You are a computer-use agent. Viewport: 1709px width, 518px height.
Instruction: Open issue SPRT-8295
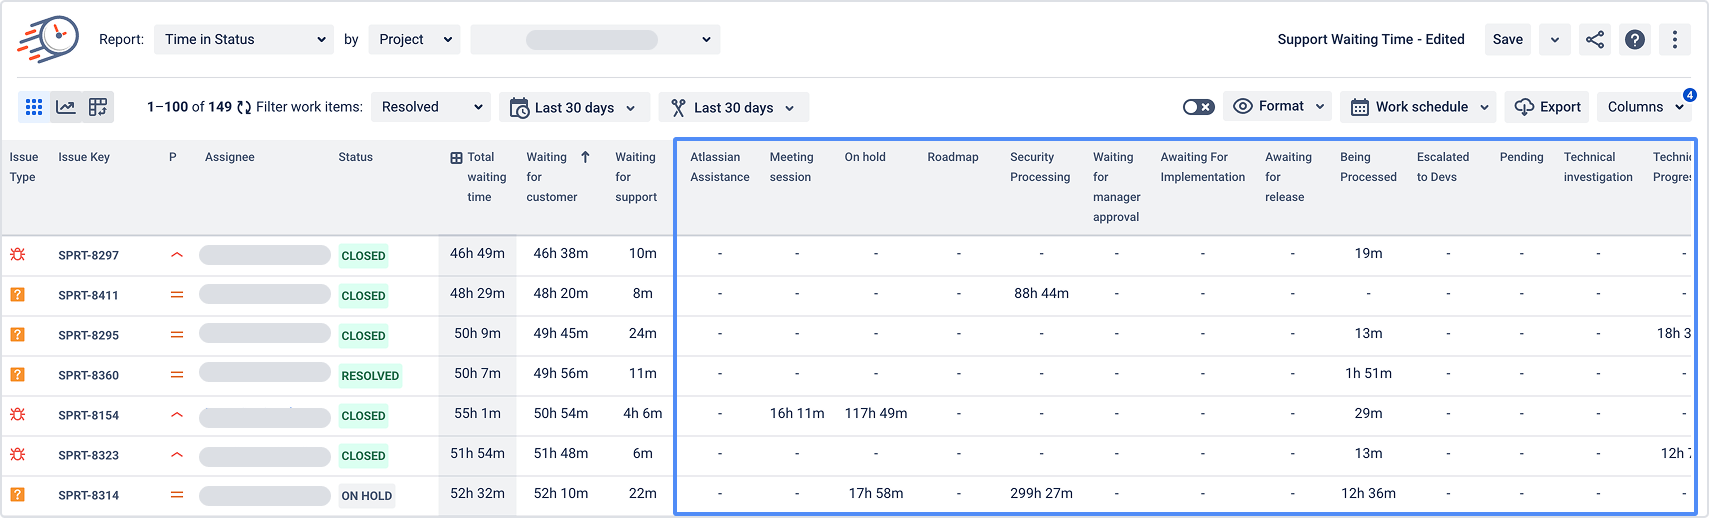pyautogui.click(x=88, y=335)
